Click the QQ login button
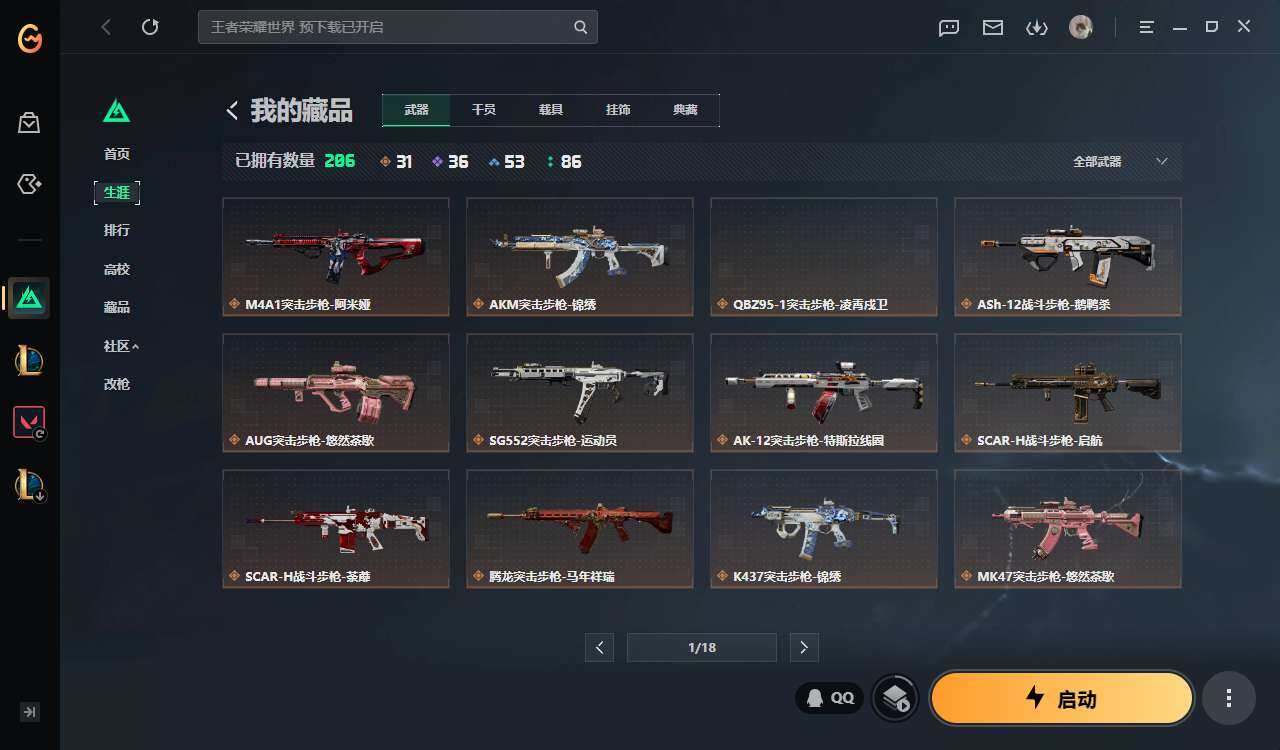This screenshot has width=1280, height=750. (830, 698)
